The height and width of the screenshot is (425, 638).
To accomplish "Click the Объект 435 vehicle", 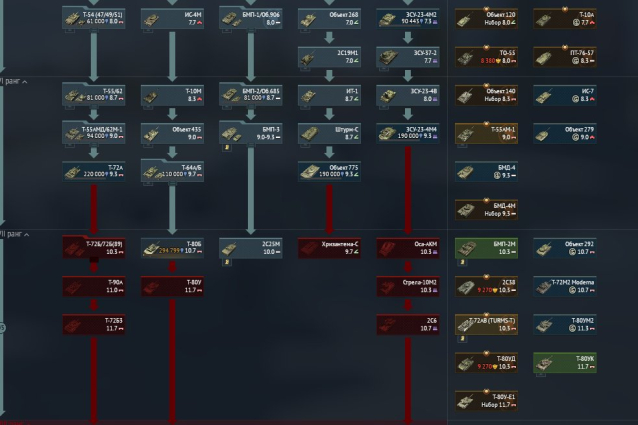I will (x=172, y=133).
